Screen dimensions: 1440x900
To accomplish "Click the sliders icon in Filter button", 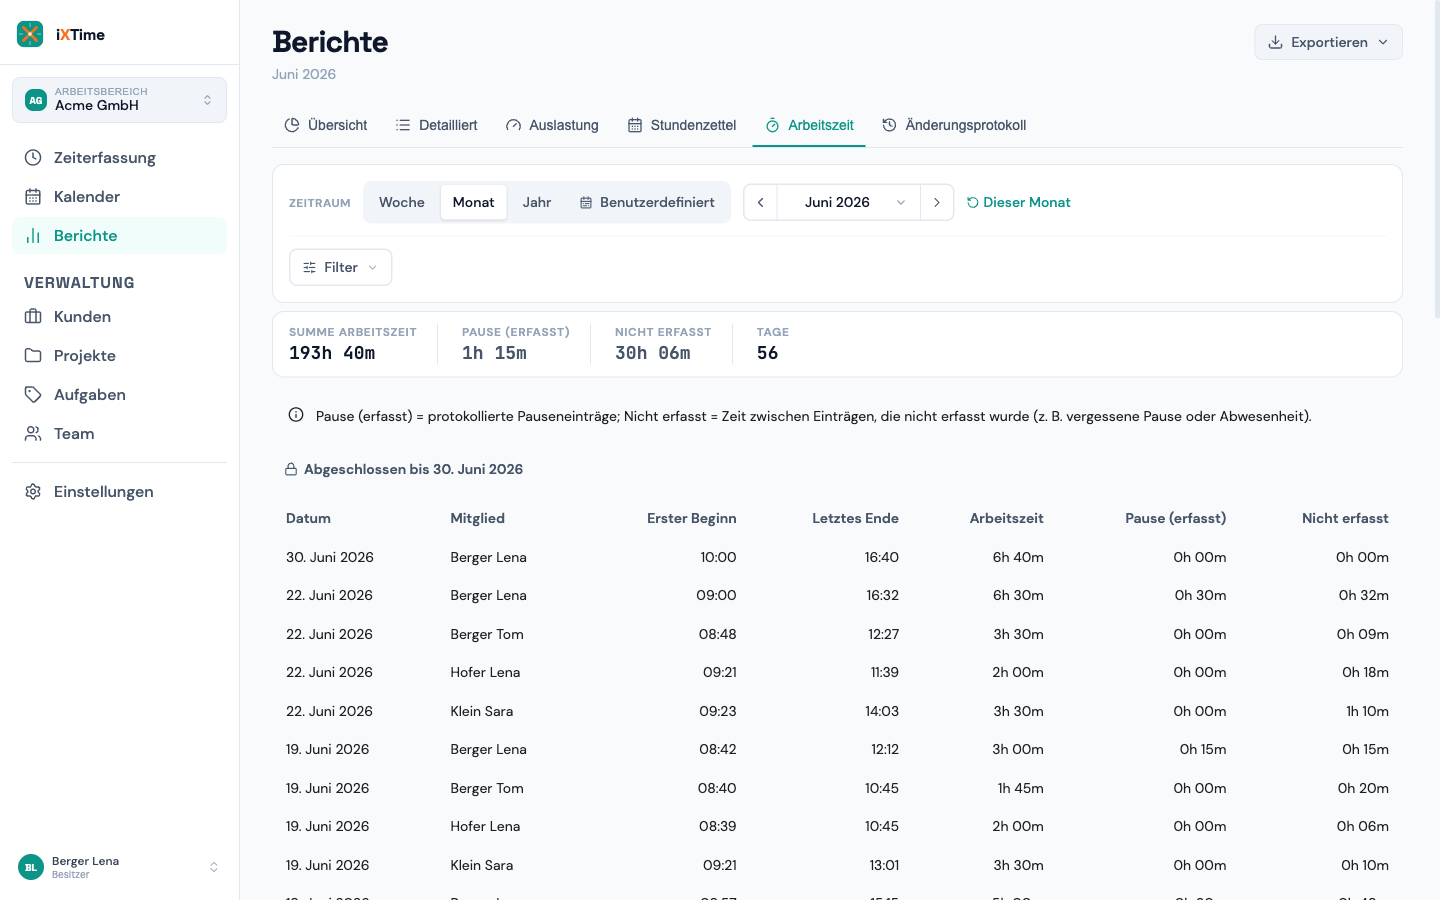I will pyautogui.click(x=309, y=267).
